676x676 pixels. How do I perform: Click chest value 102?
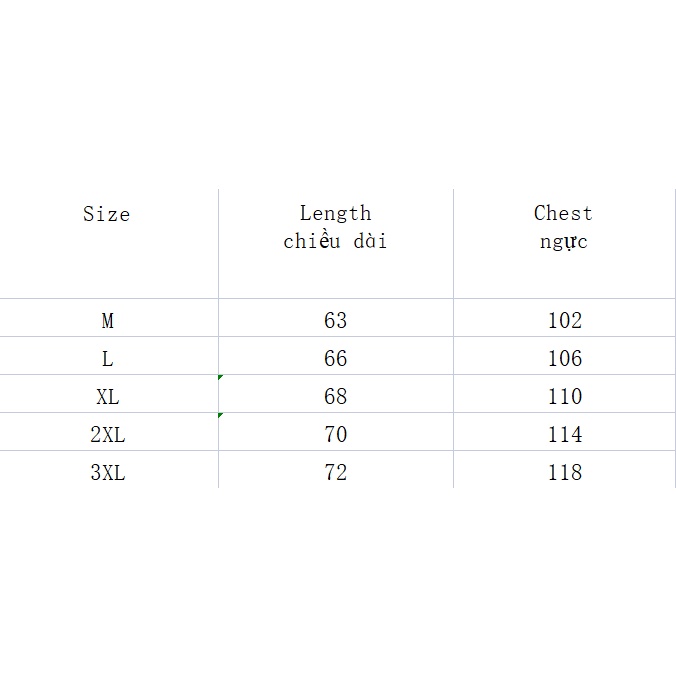pos(564,321)
